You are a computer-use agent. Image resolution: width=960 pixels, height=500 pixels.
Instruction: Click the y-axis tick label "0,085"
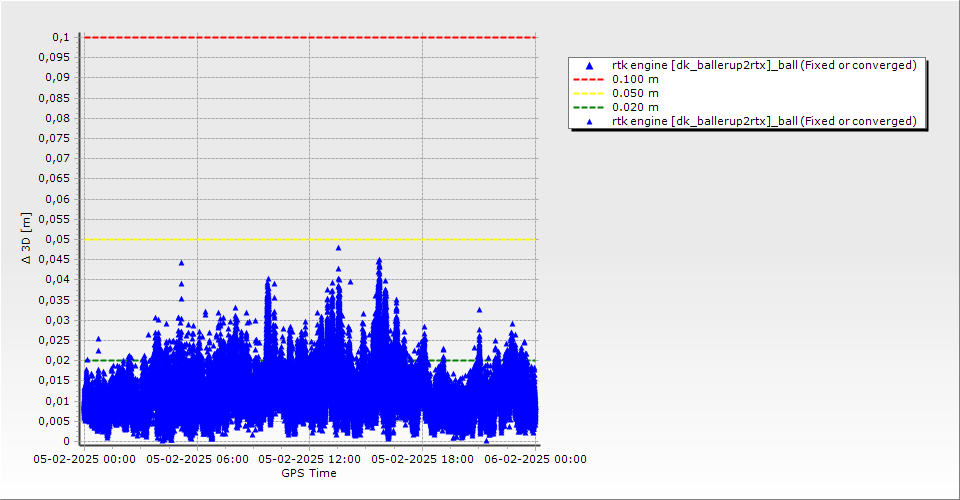click(x=54, y=98)
